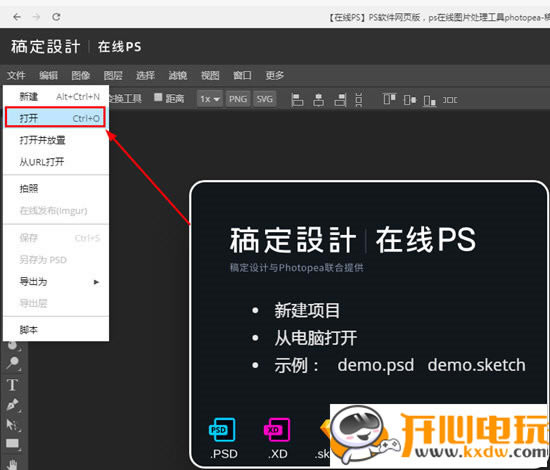Open the 更多 menu
Screen dimensions: 550x470
(274, 75)
